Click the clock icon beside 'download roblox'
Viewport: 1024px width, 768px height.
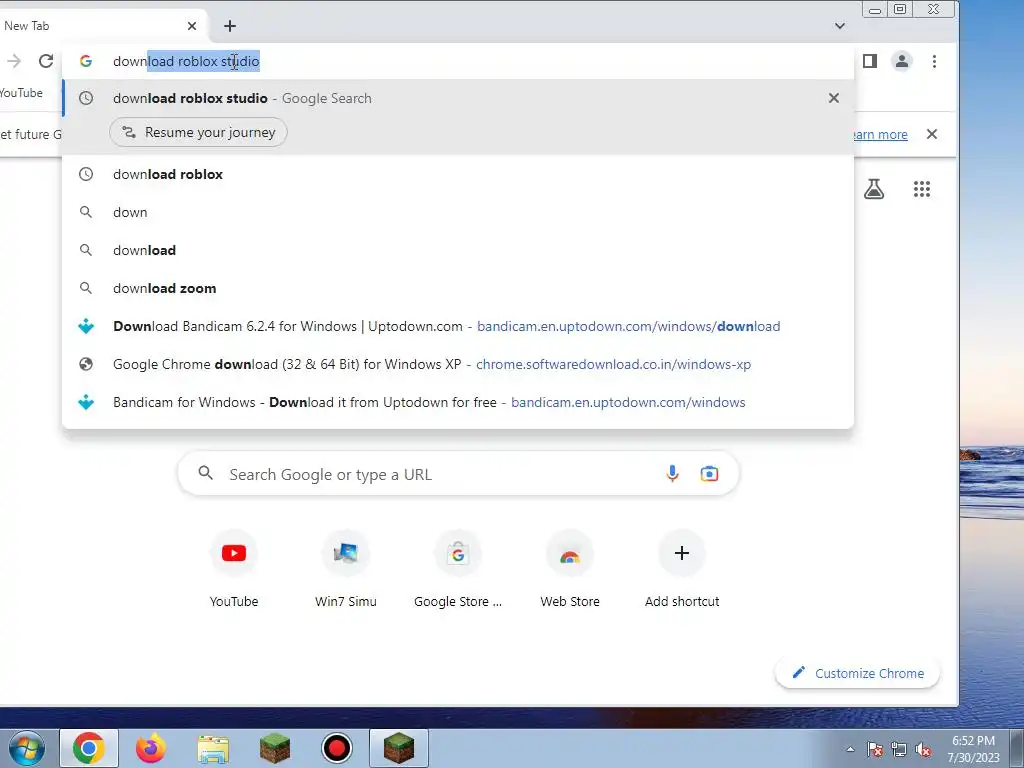[86, 174]
